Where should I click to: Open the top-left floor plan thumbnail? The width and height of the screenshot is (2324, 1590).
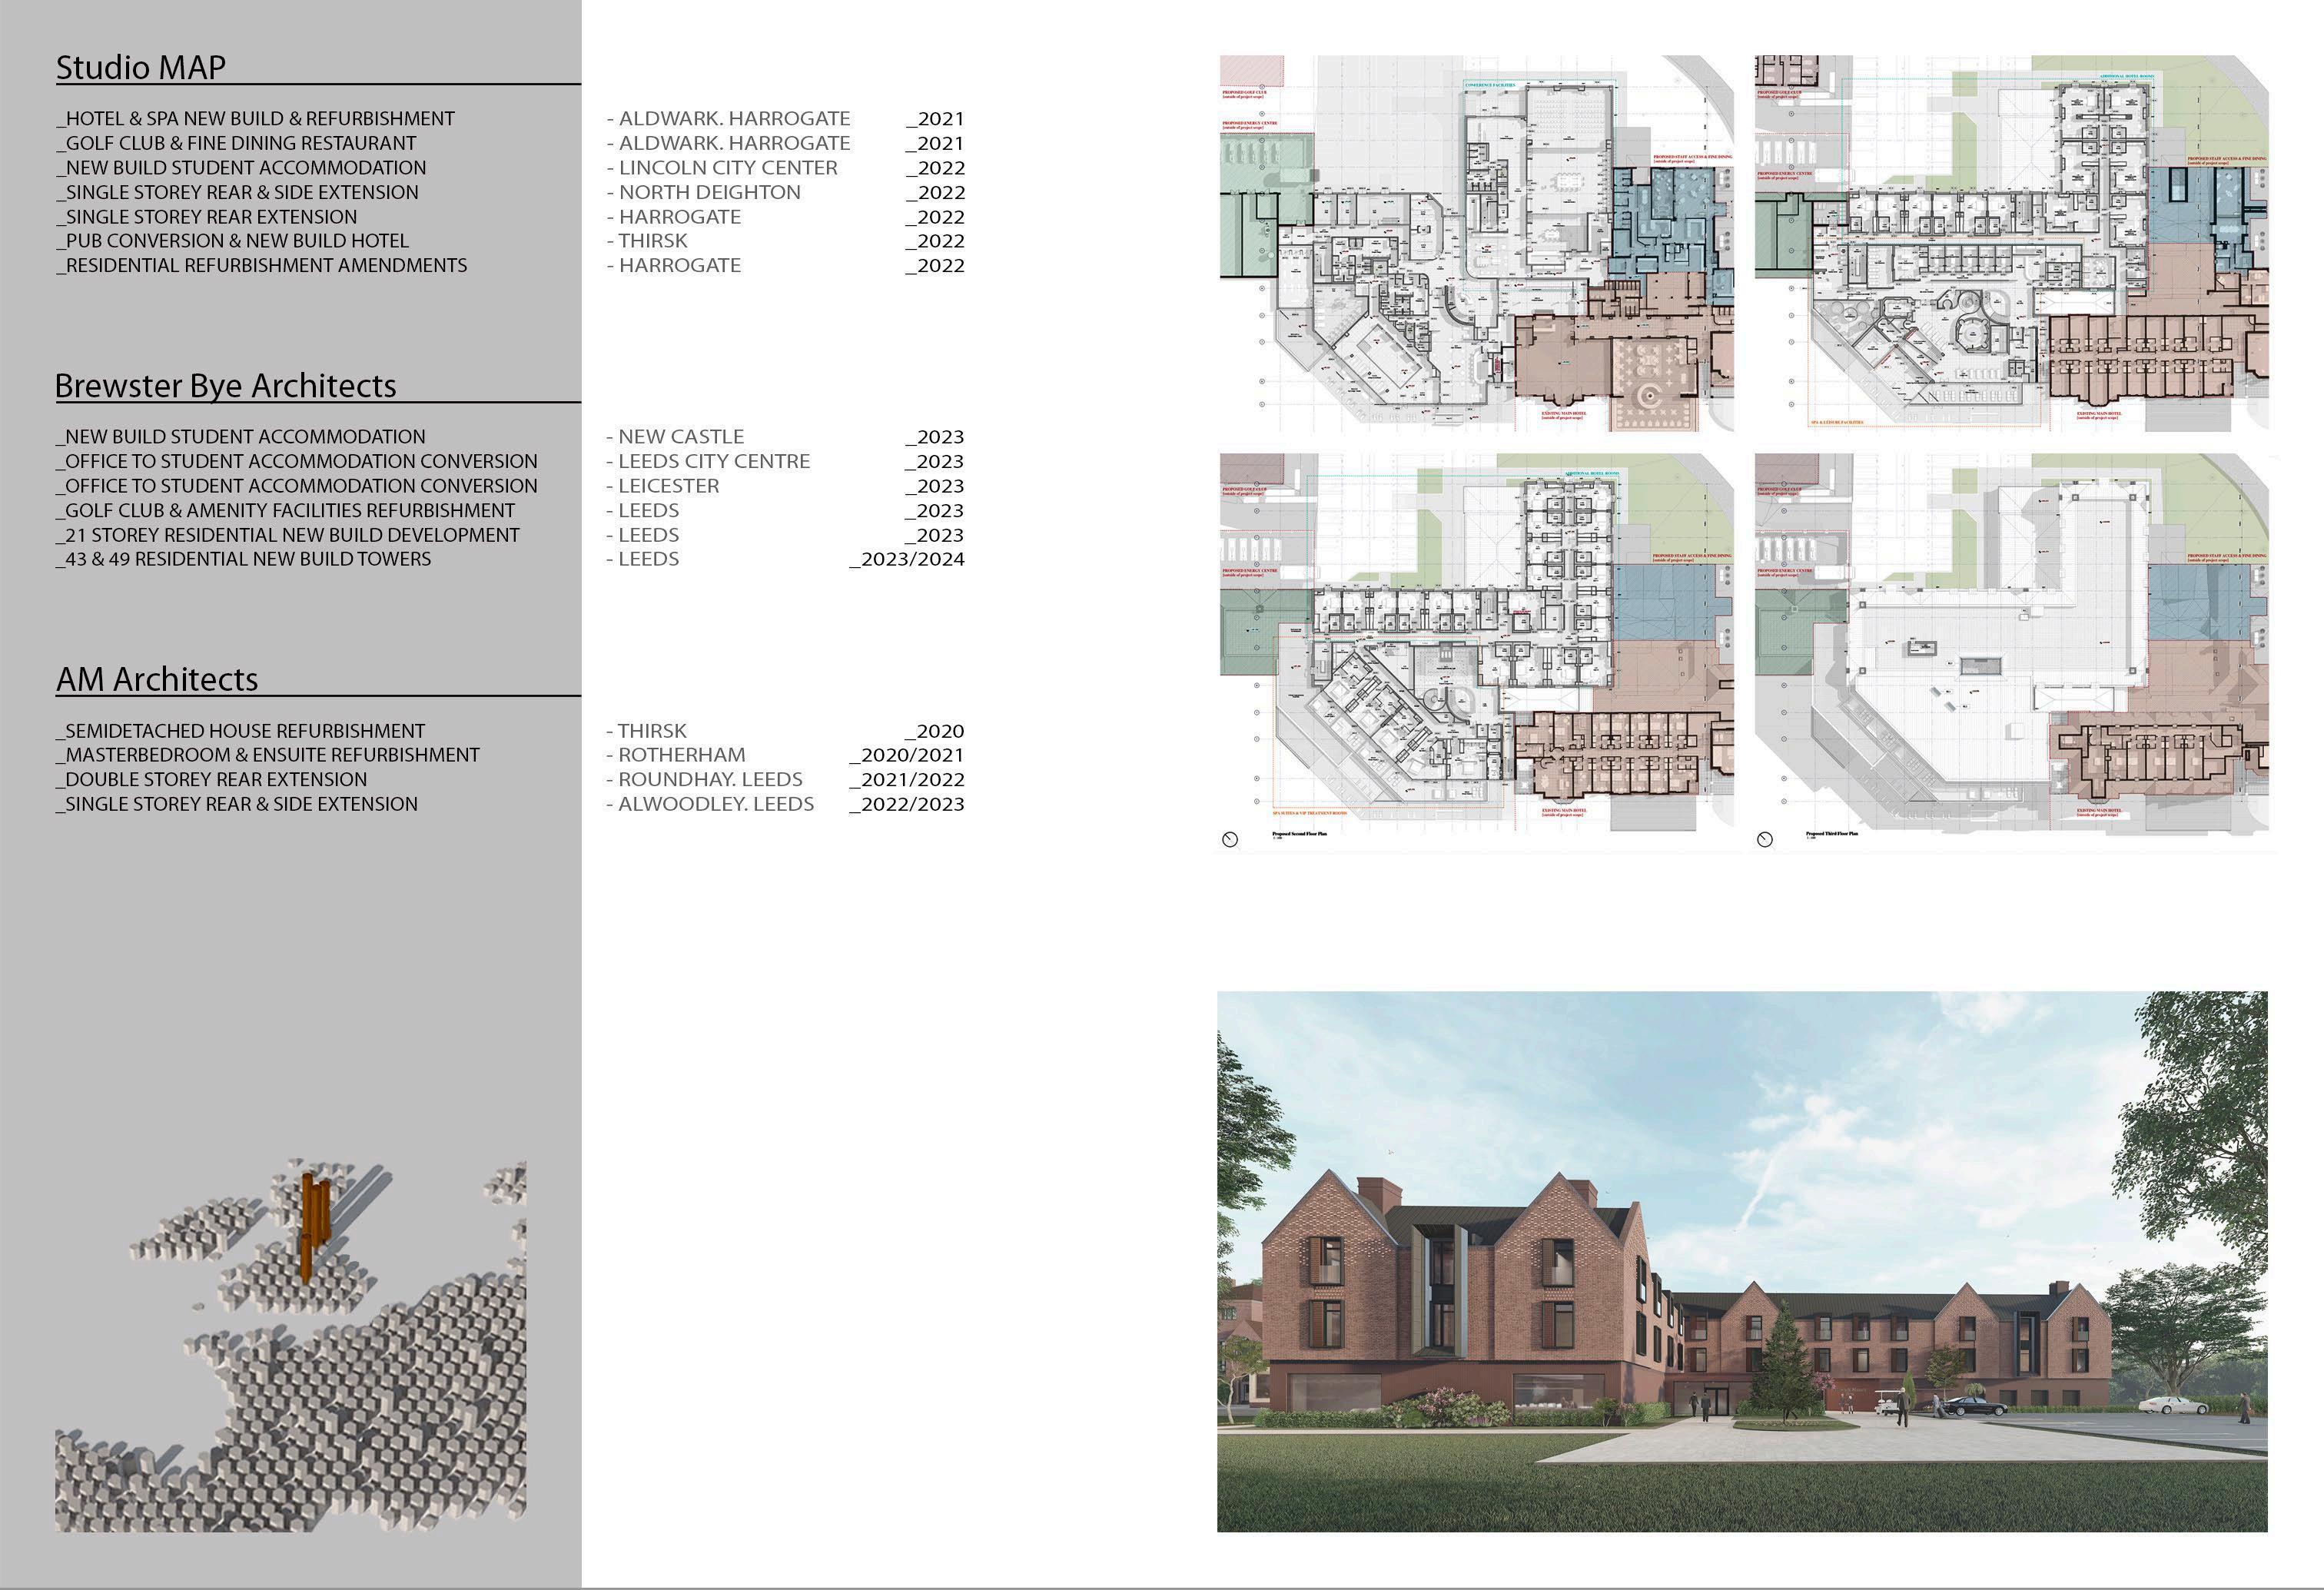coord(1476,243)
